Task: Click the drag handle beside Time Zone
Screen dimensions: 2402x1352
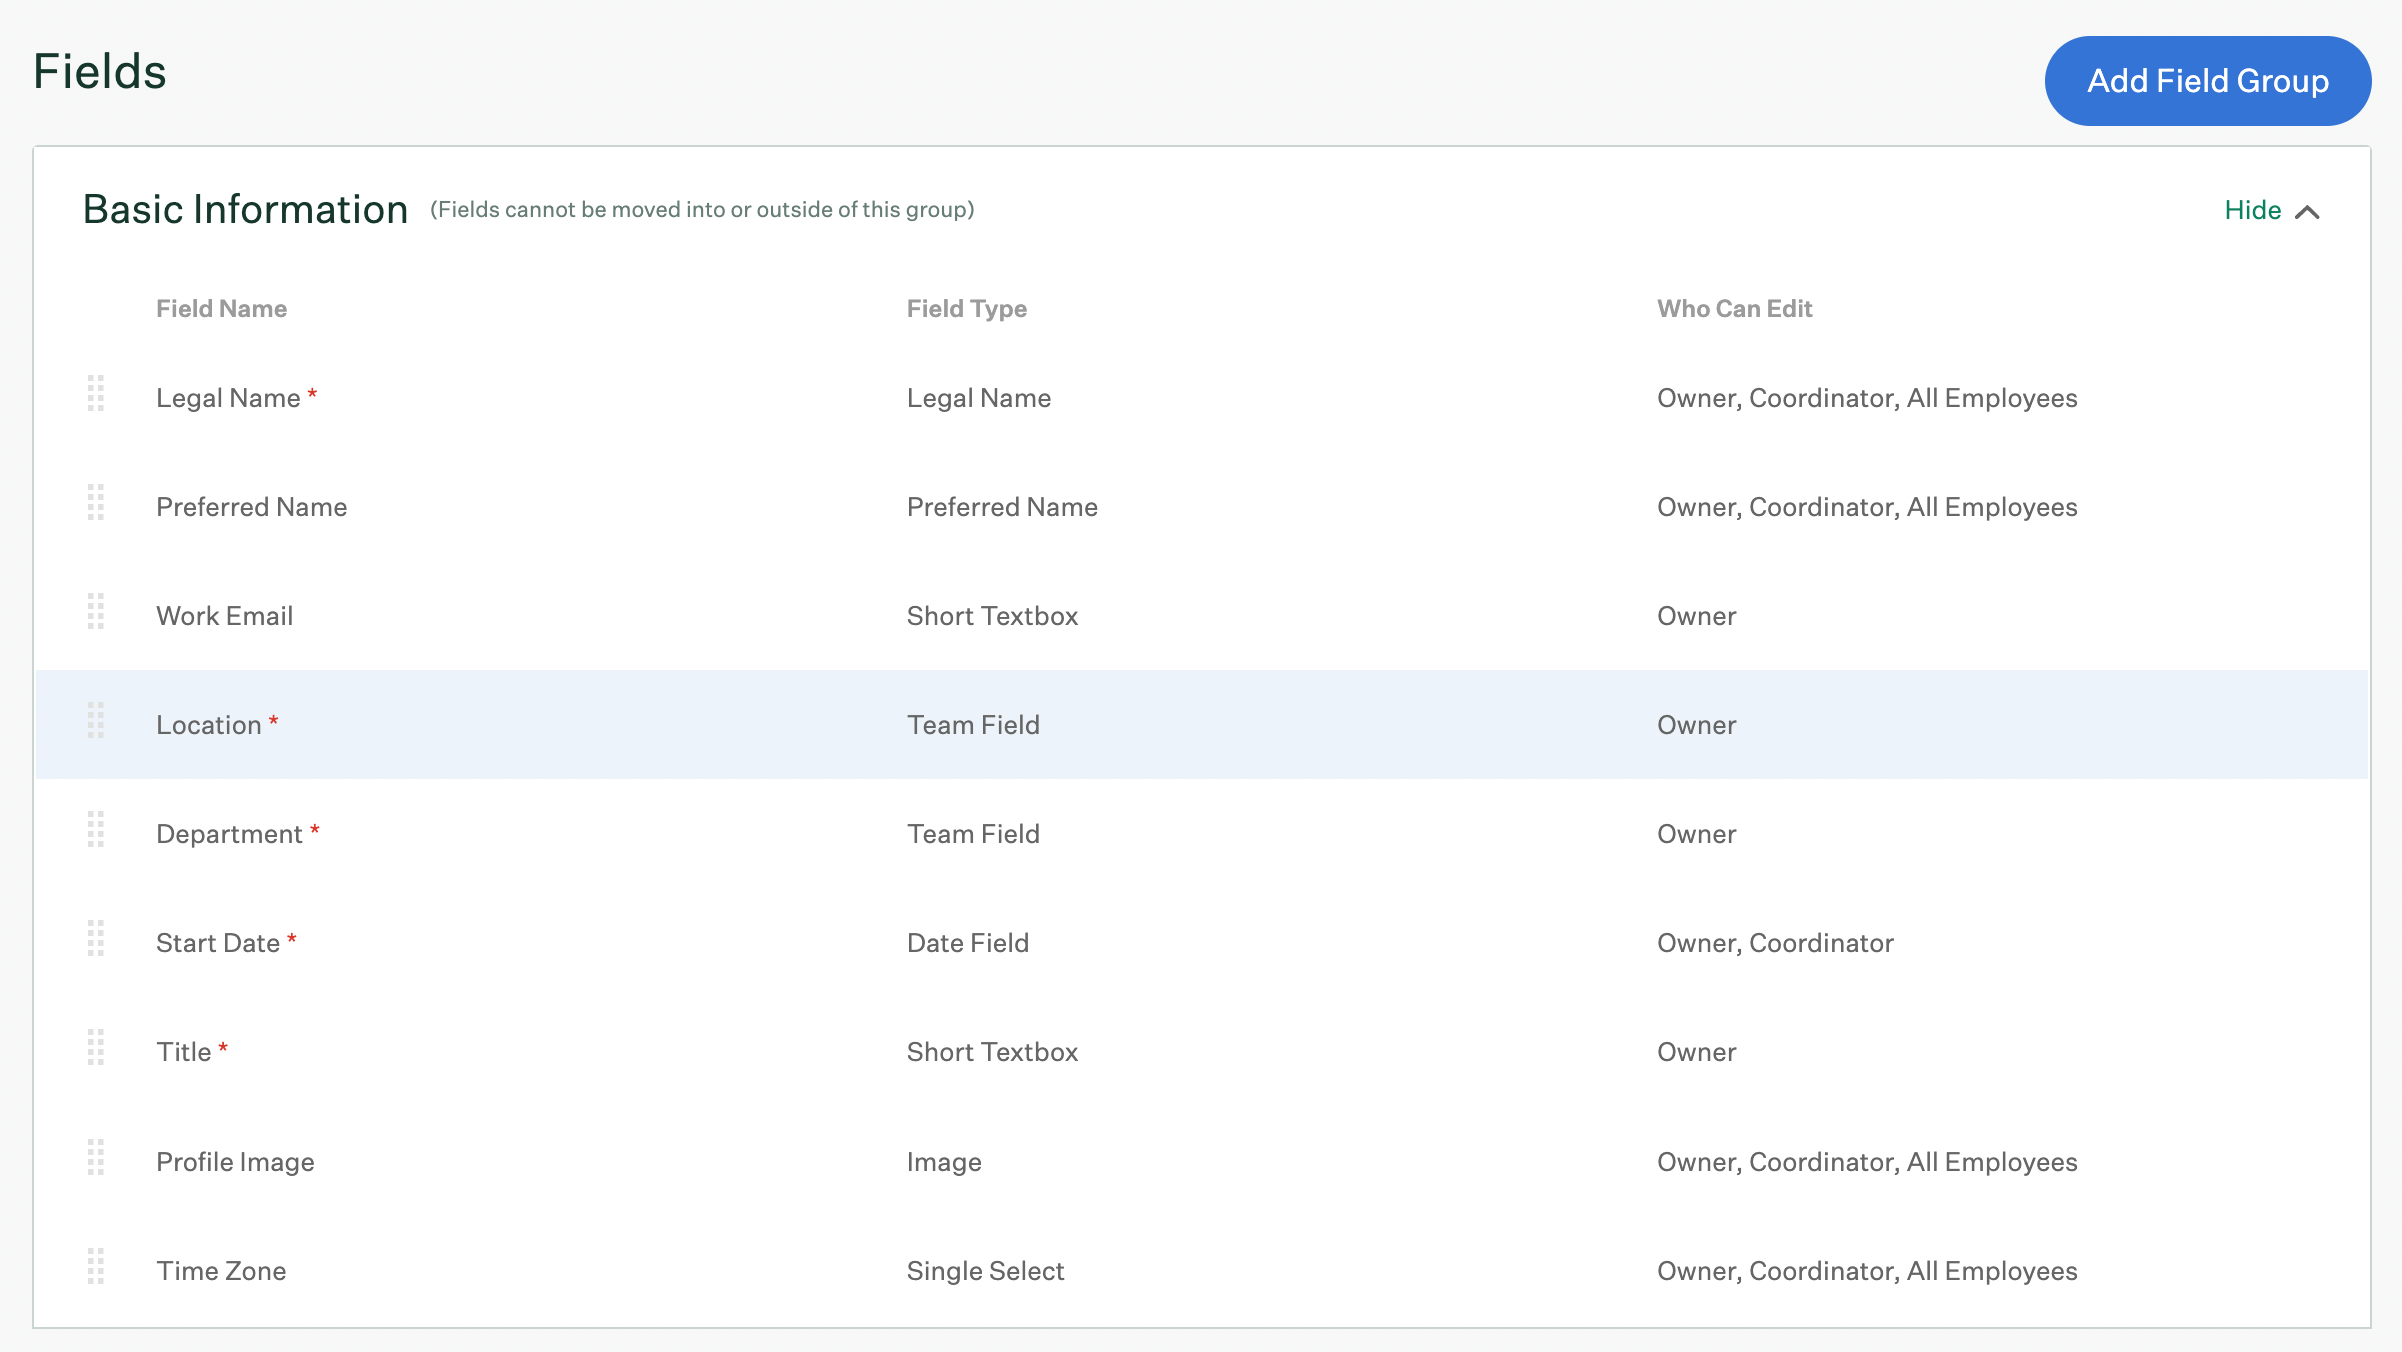Action: [x=96, y=1266]
